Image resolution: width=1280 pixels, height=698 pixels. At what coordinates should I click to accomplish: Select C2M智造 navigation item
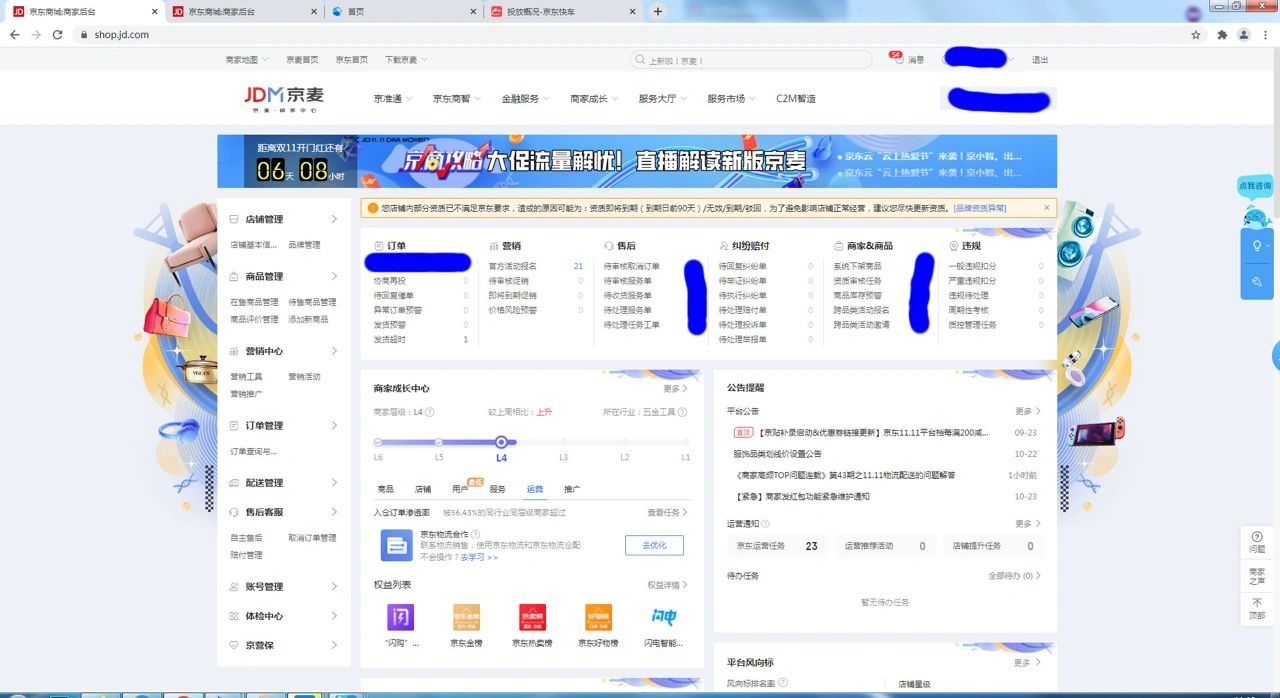pos(796,99)
